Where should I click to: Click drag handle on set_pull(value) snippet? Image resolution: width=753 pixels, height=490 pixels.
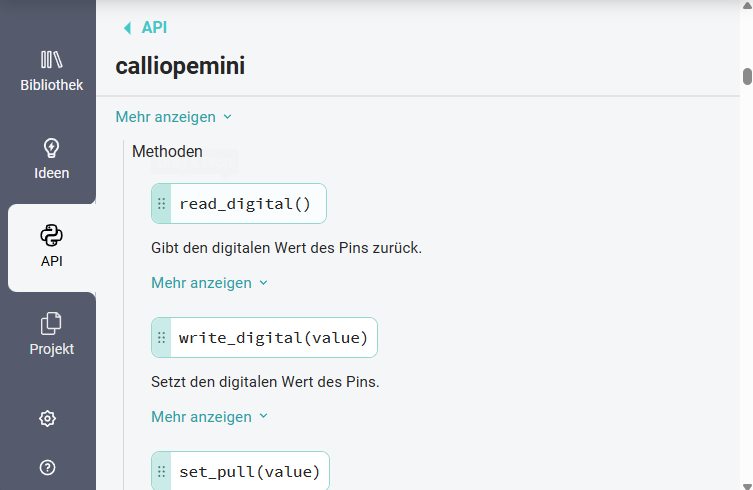[162, 471]
